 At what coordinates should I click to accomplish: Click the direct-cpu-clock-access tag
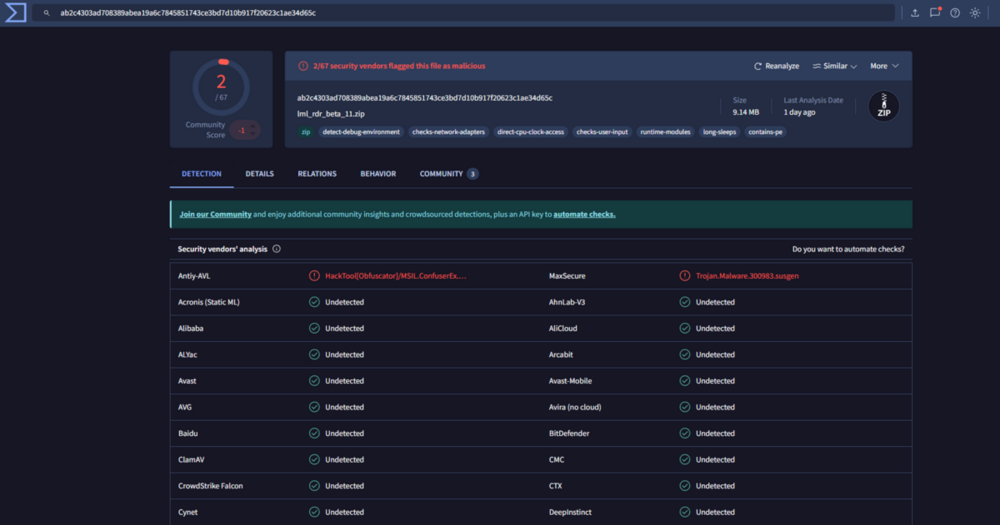531,132
